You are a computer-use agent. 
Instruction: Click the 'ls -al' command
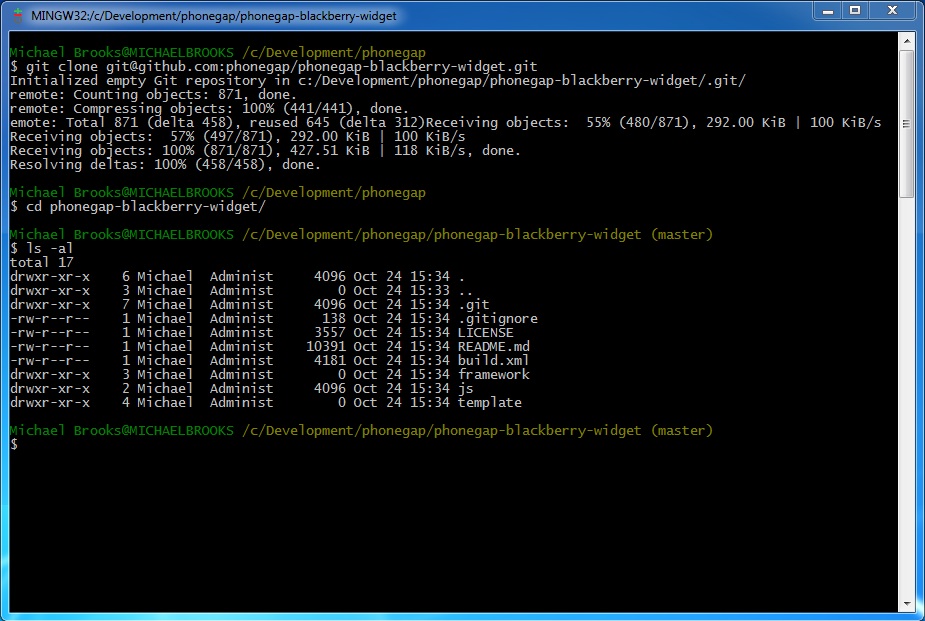(41, 249)
